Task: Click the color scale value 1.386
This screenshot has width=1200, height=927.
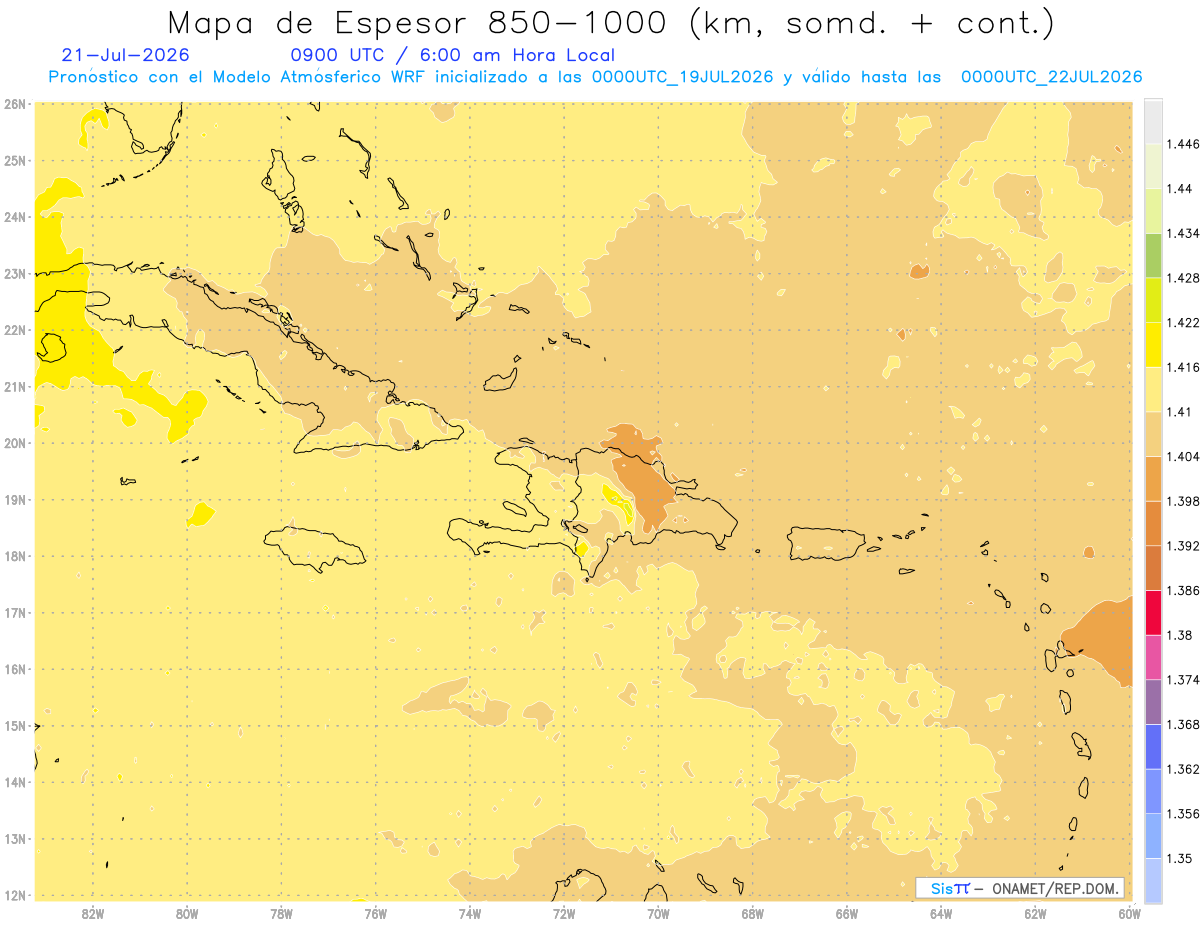Action: [x=1182, y=590]
